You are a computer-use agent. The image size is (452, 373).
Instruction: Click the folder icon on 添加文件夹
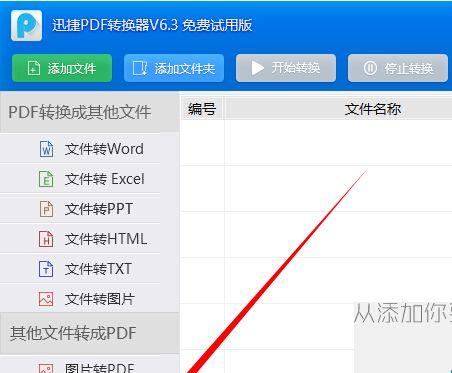[140, 68]
